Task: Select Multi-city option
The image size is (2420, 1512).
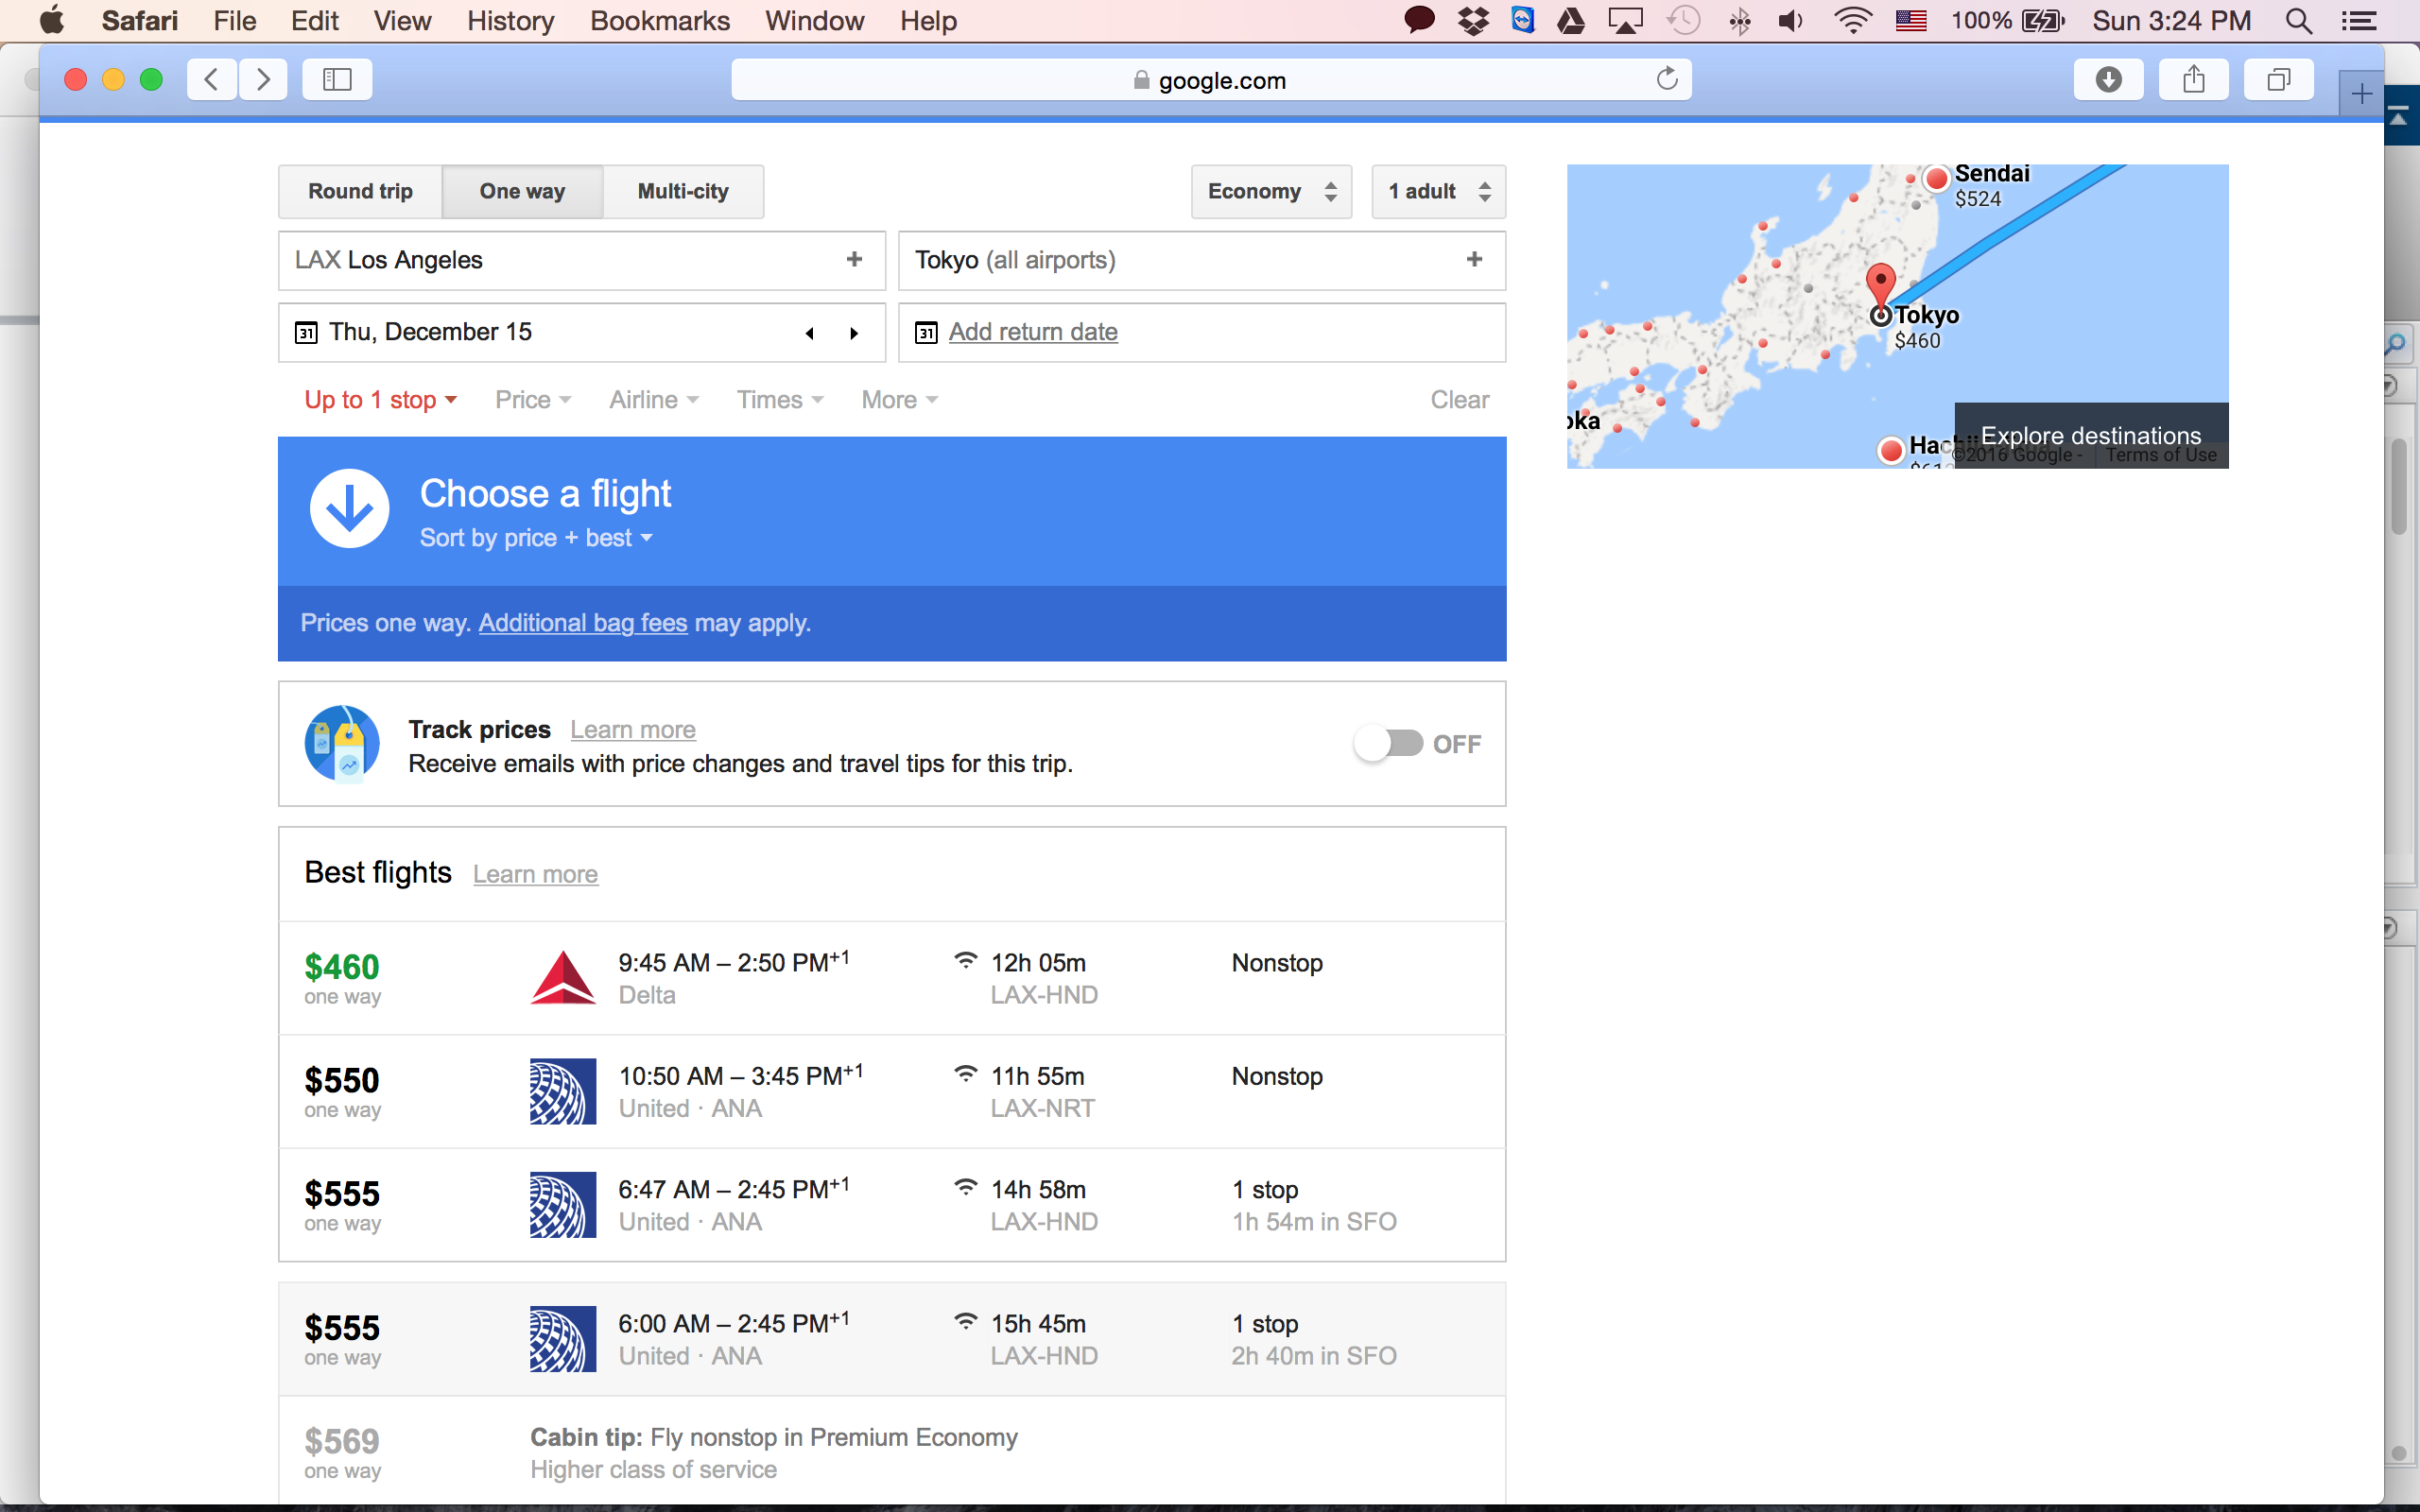Action: (x=683, y=191)
